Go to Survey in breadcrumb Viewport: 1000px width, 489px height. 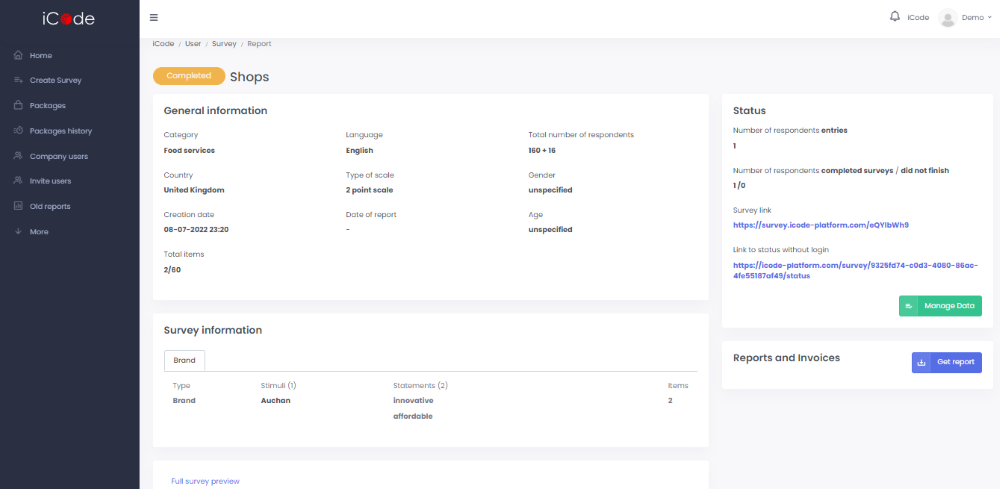224,44
